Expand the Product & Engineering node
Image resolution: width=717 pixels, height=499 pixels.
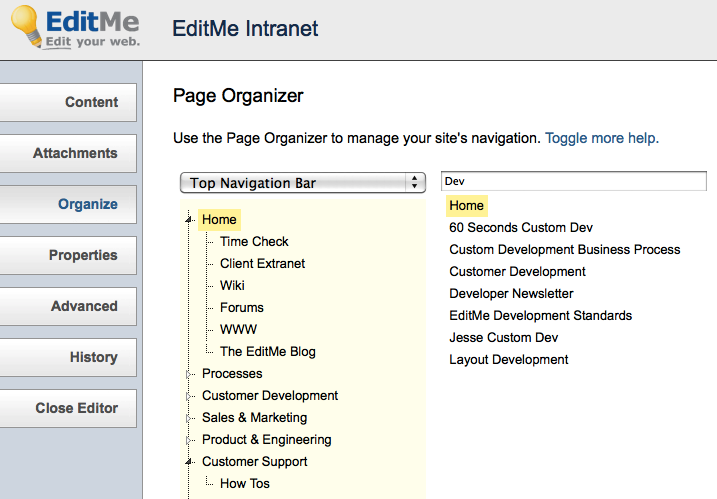click(188, 440)
